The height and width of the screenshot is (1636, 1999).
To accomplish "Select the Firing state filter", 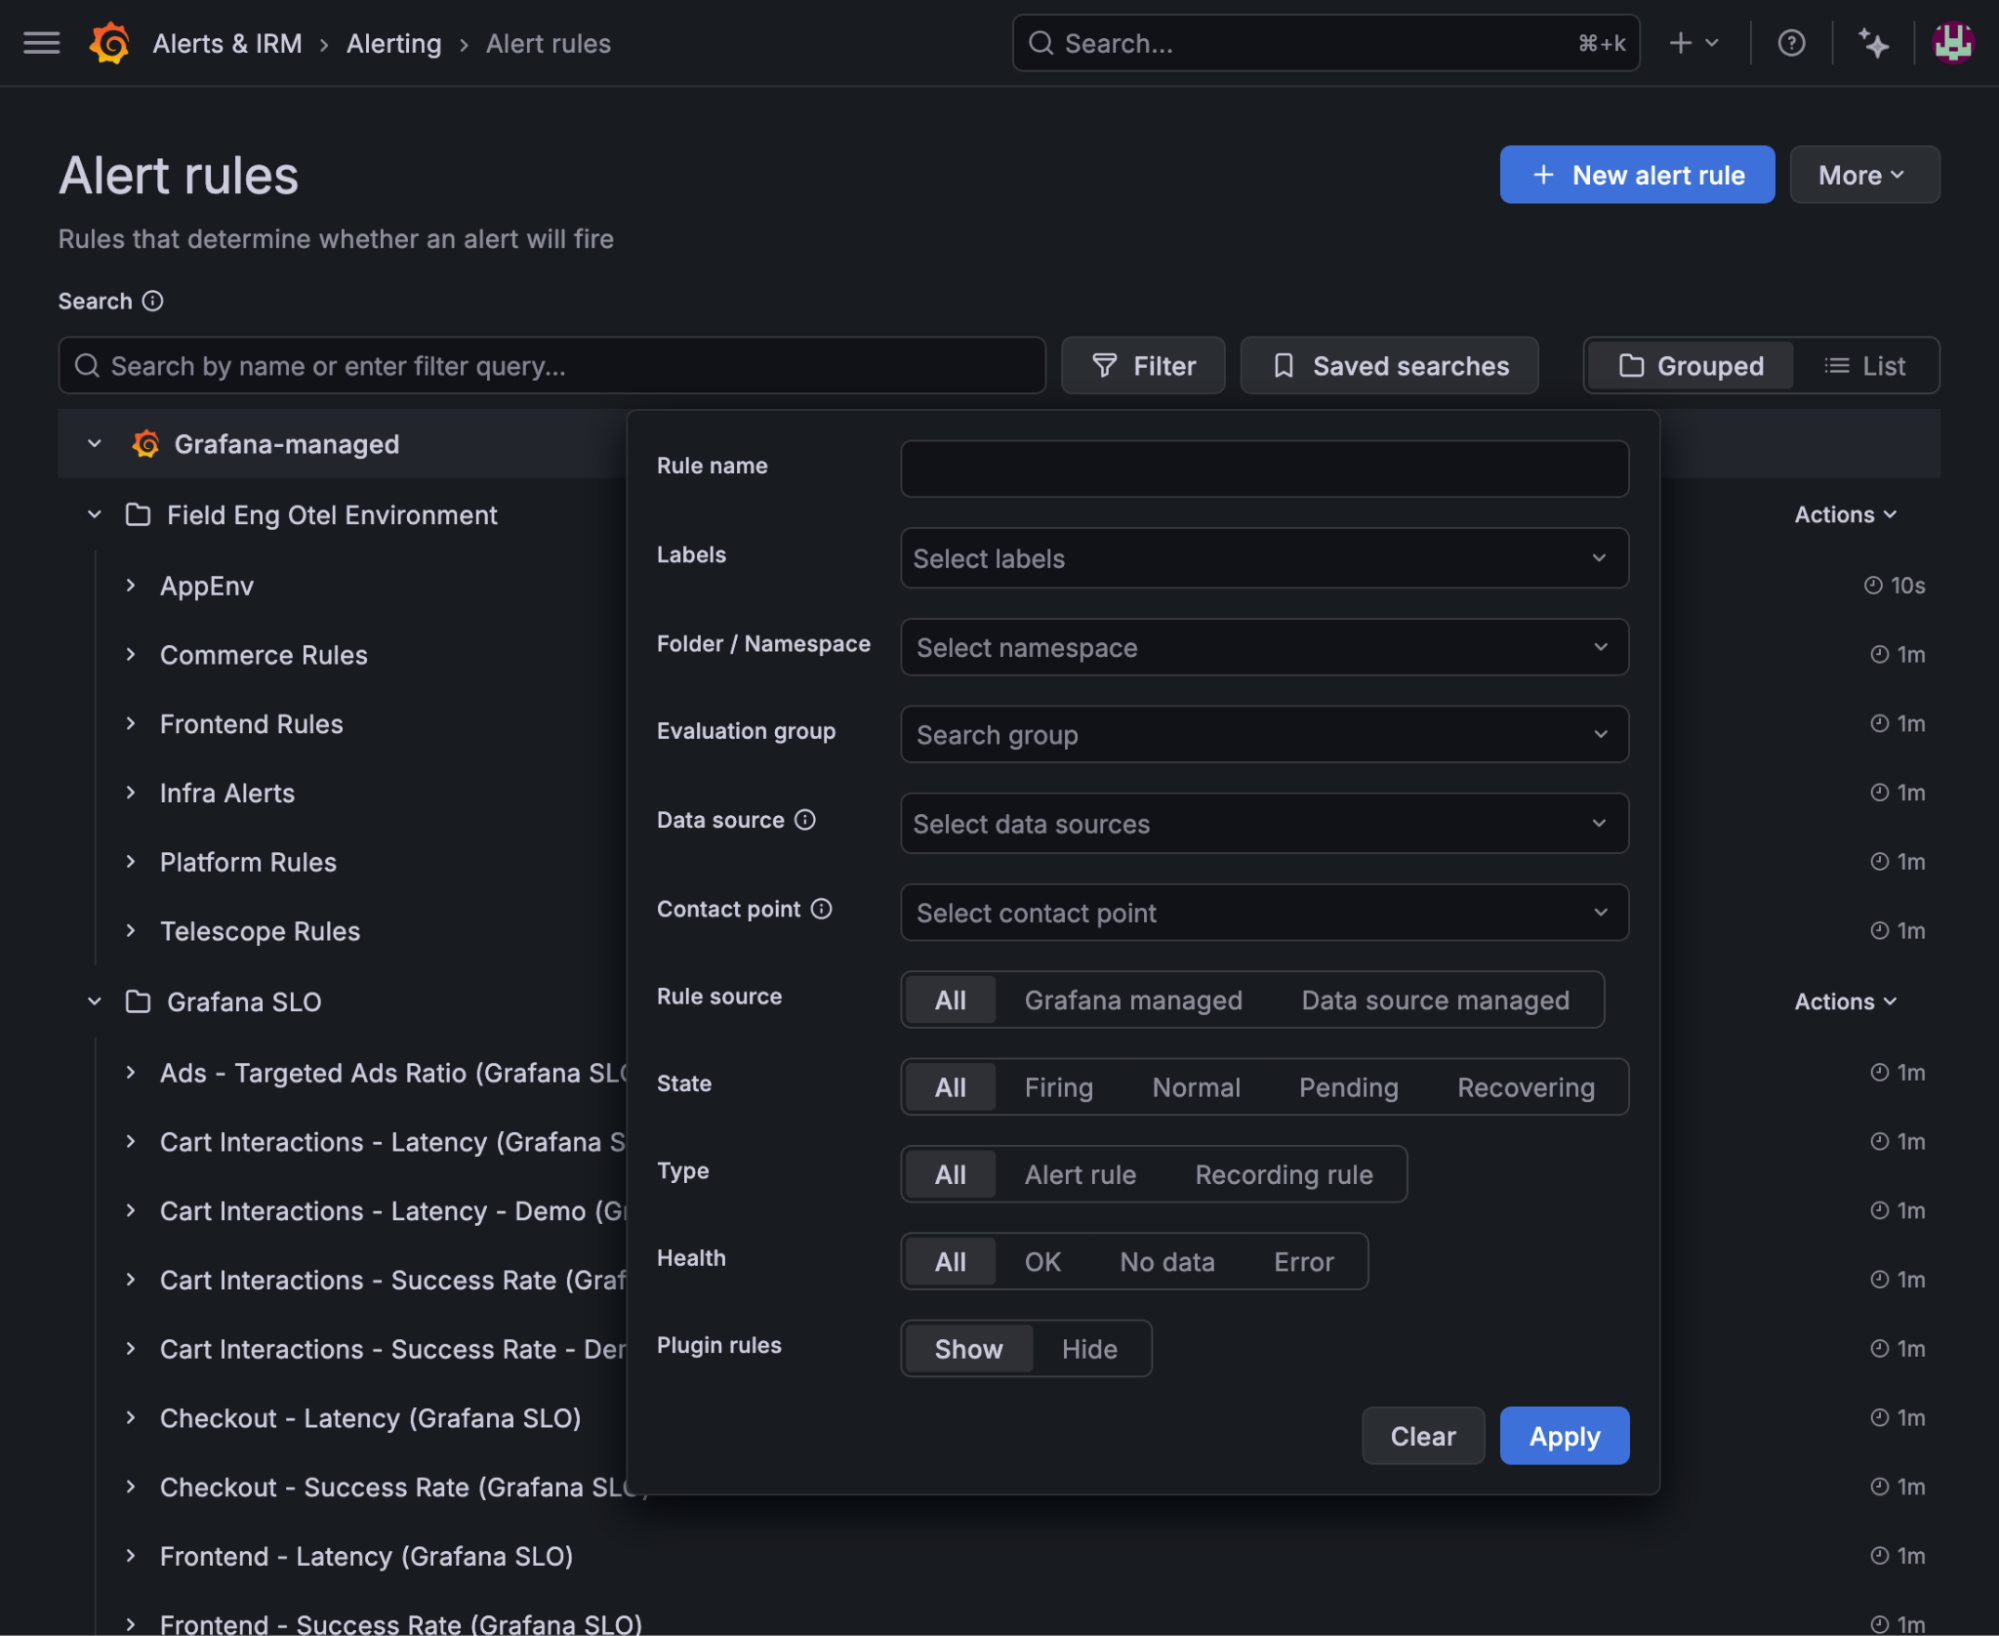I will (1058, 1087).
